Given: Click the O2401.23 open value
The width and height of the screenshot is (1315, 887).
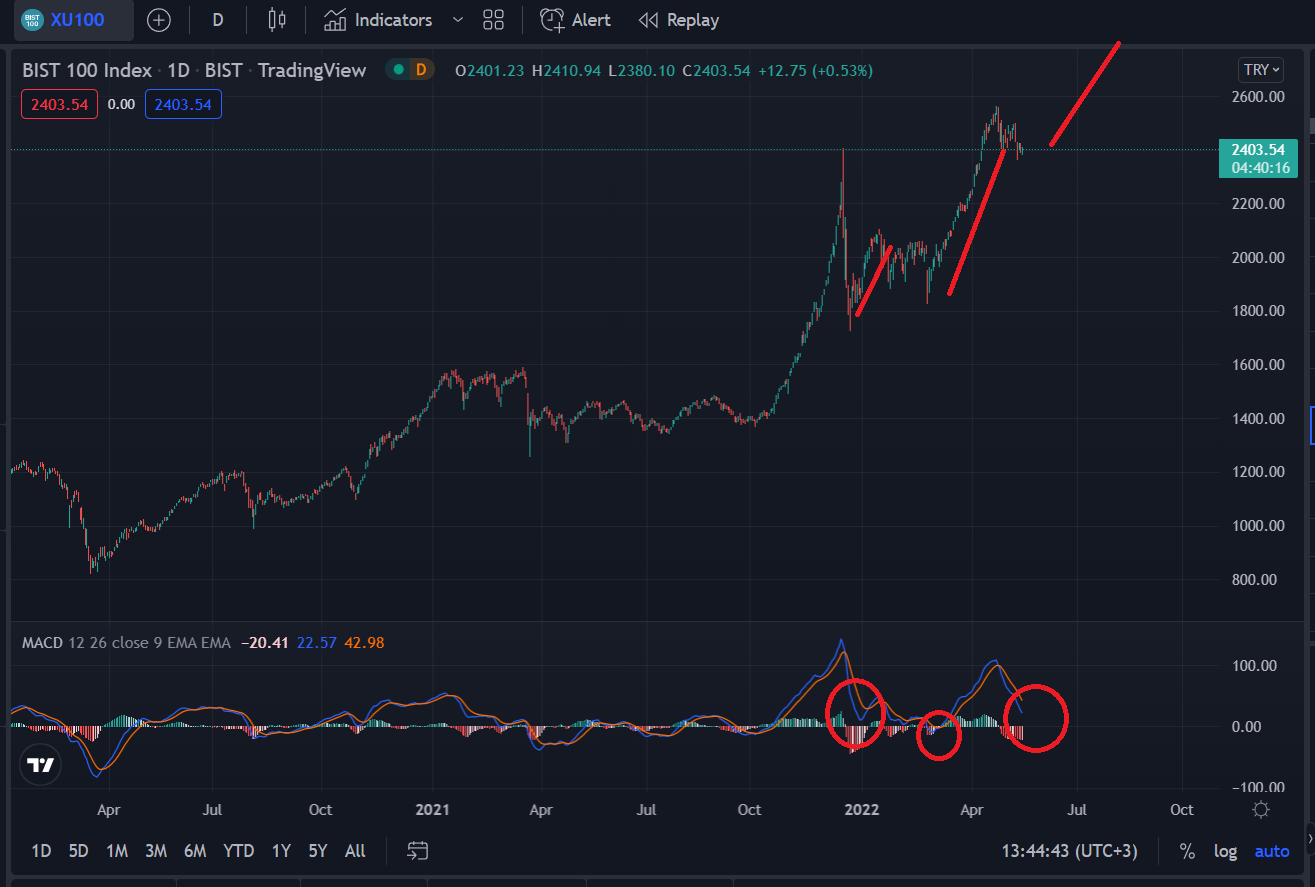Looking at the screenshot, I should (490, 71).
